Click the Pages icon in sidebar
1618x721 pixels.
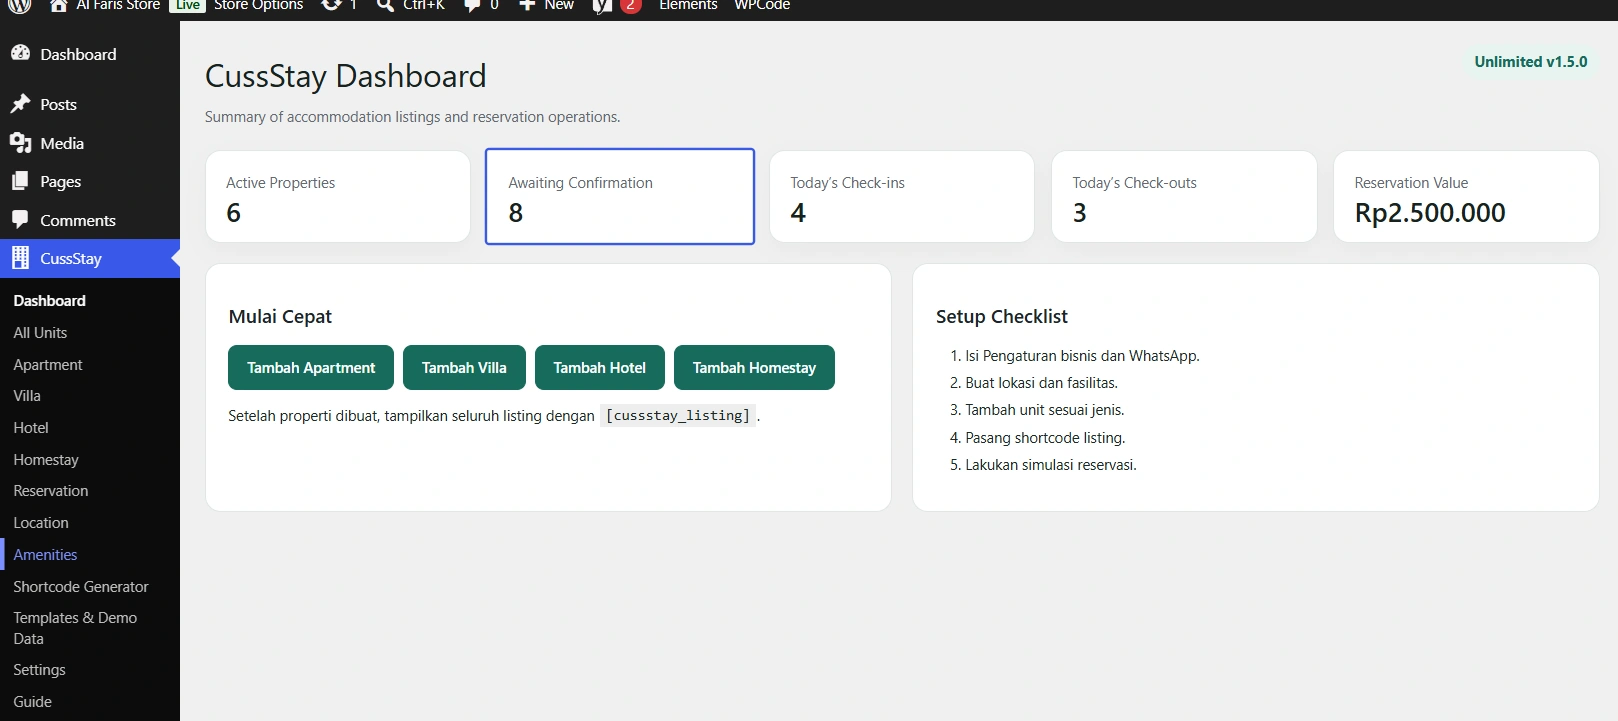click(20, 181)
